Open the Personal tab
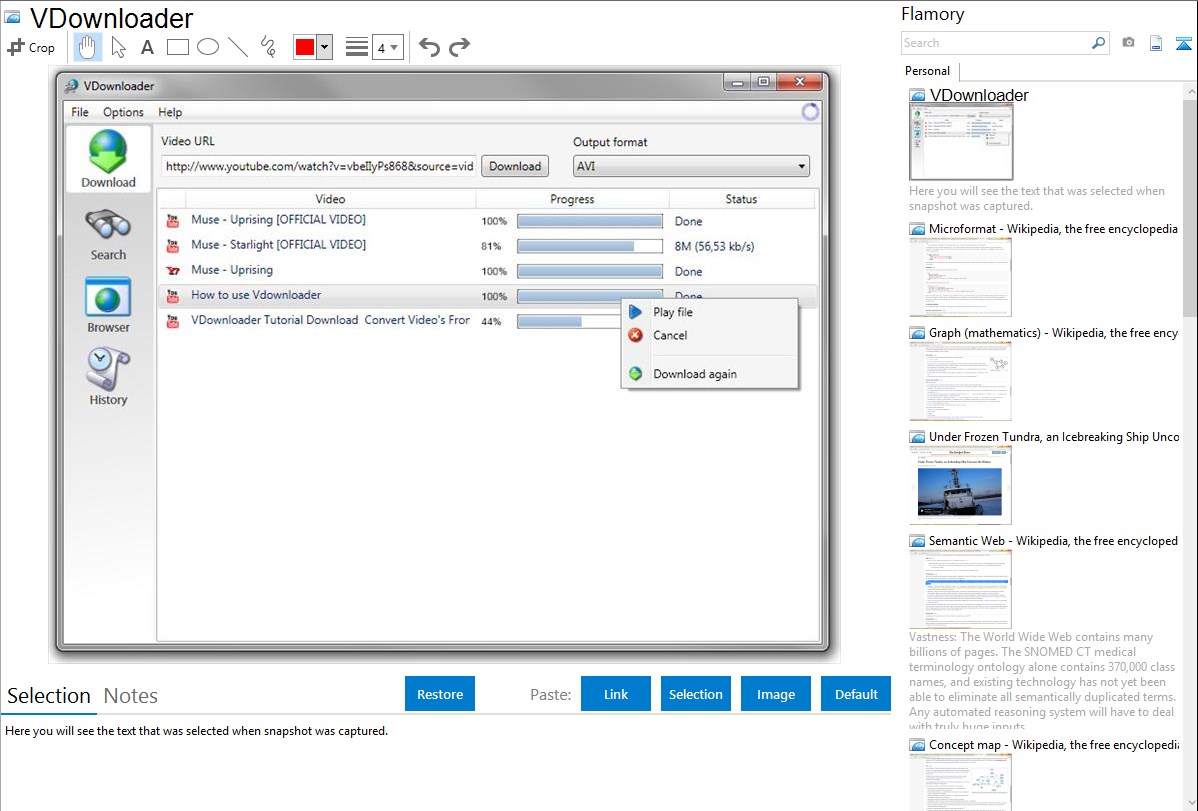This screenshot has height=811, width=1198. [x=927, y=71]
